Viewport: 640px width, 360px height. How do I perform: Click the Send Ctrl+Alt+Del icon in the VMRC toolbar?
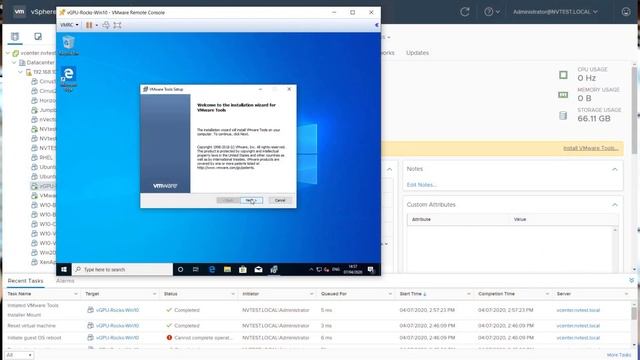pyautogui.click(x=106, y=25)
